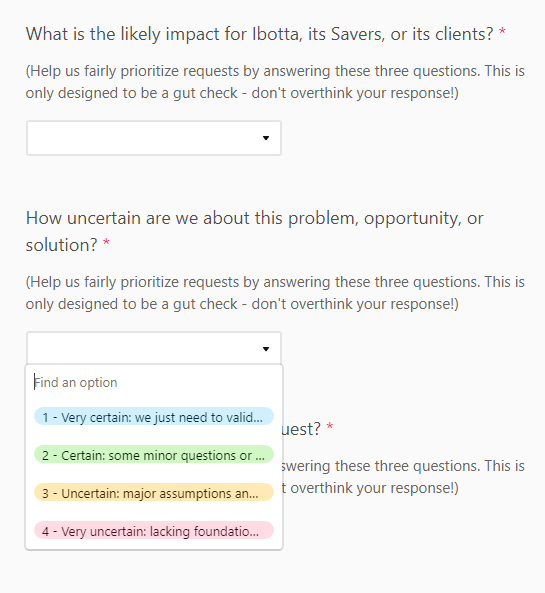Click red asterisk after partially hidden 'uest?'
This screenshot has width=545, height=593.
(x=330, y=427)
